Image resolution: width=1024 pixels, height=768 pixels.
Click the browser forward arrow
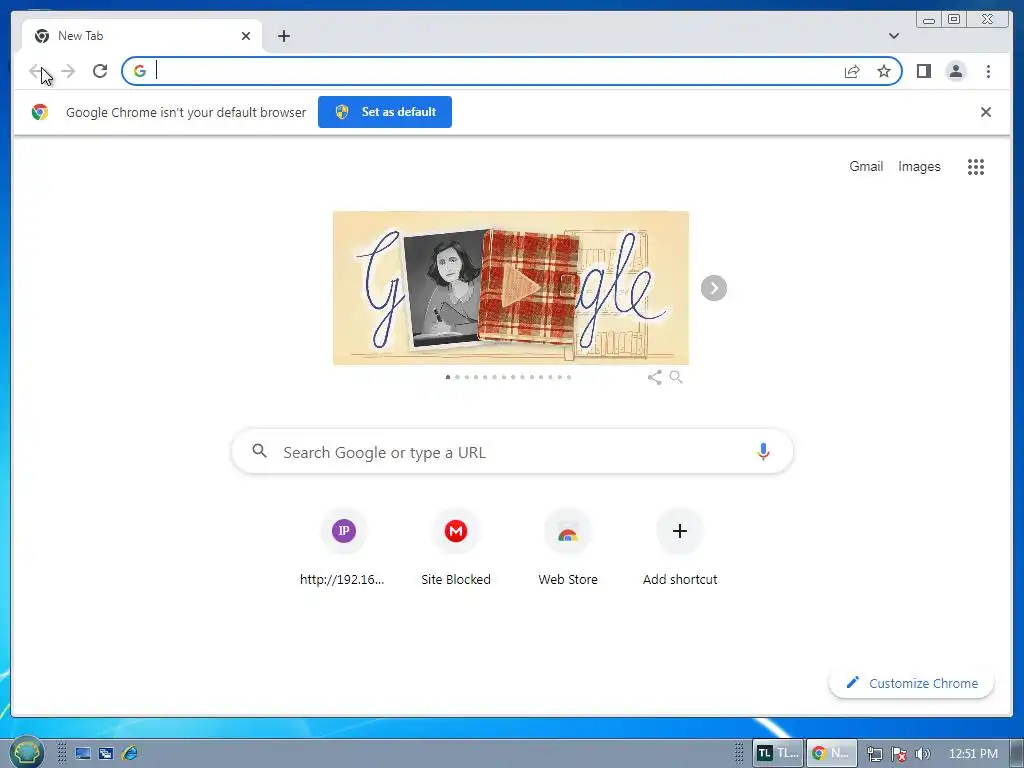tap(68, 71)
